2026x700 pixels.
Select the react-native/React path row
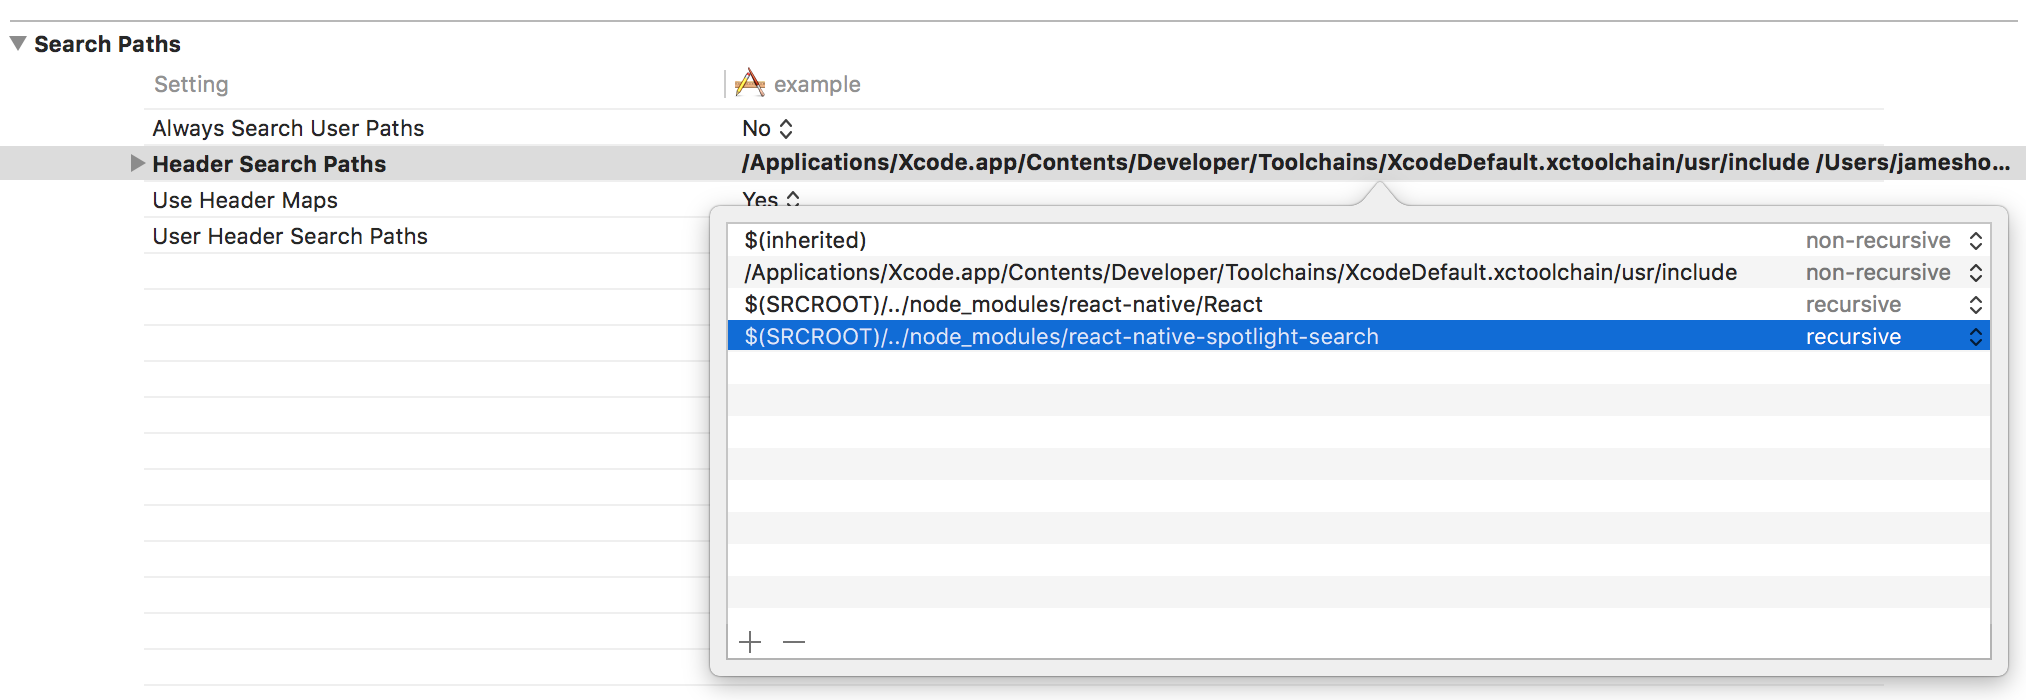tap(1003, 304)
